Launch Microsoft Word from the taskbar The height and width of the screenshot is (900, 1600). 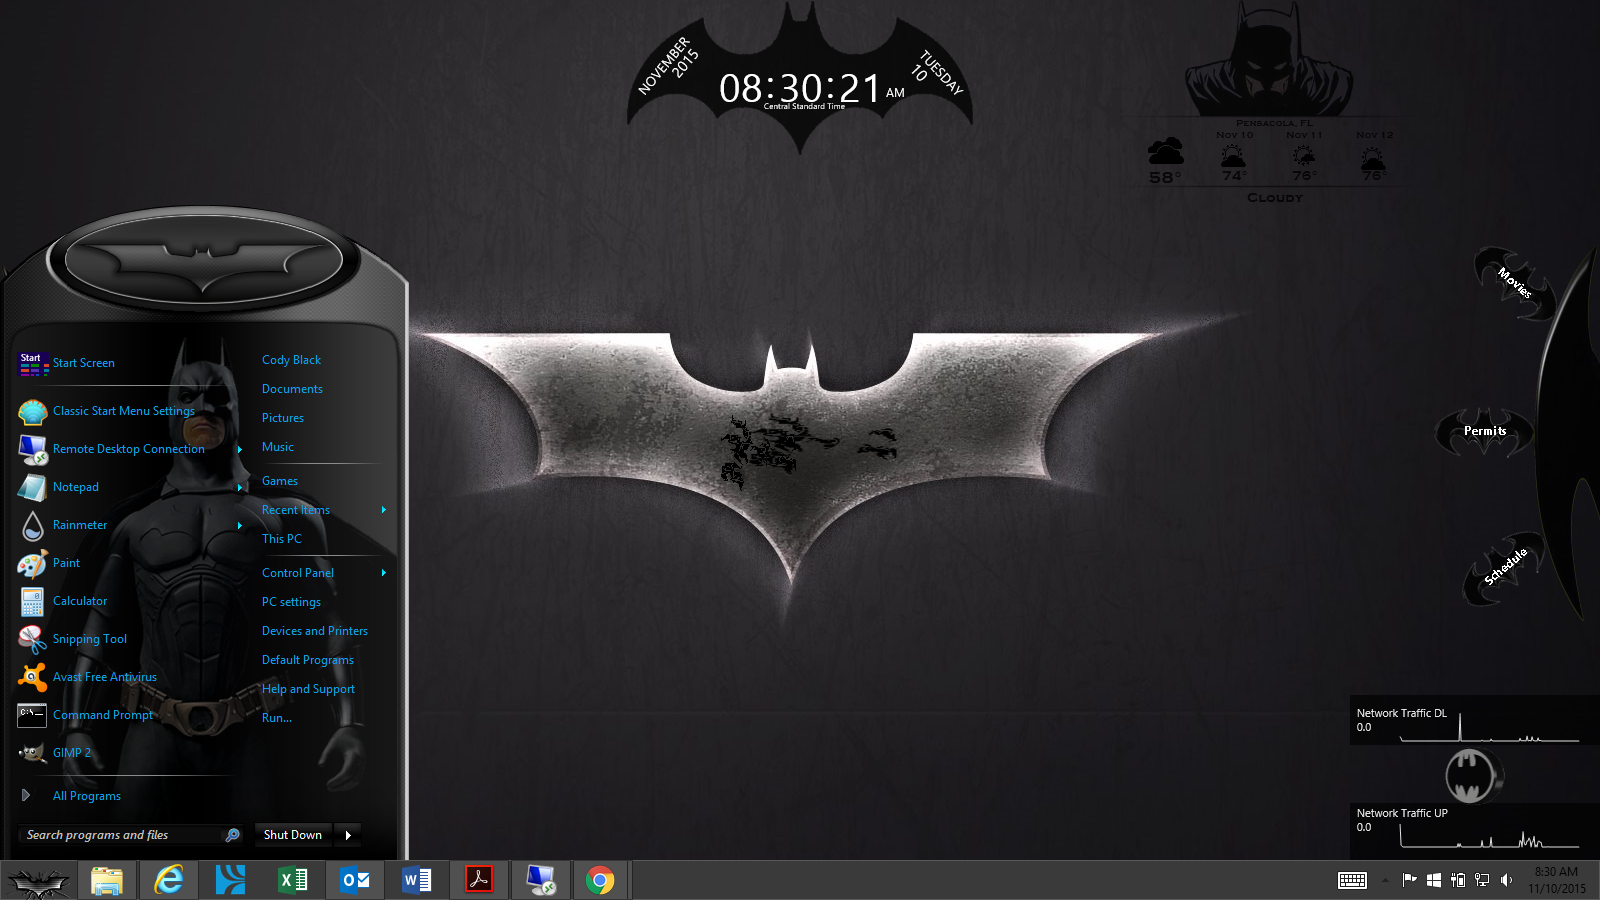[x=417, y=880]
